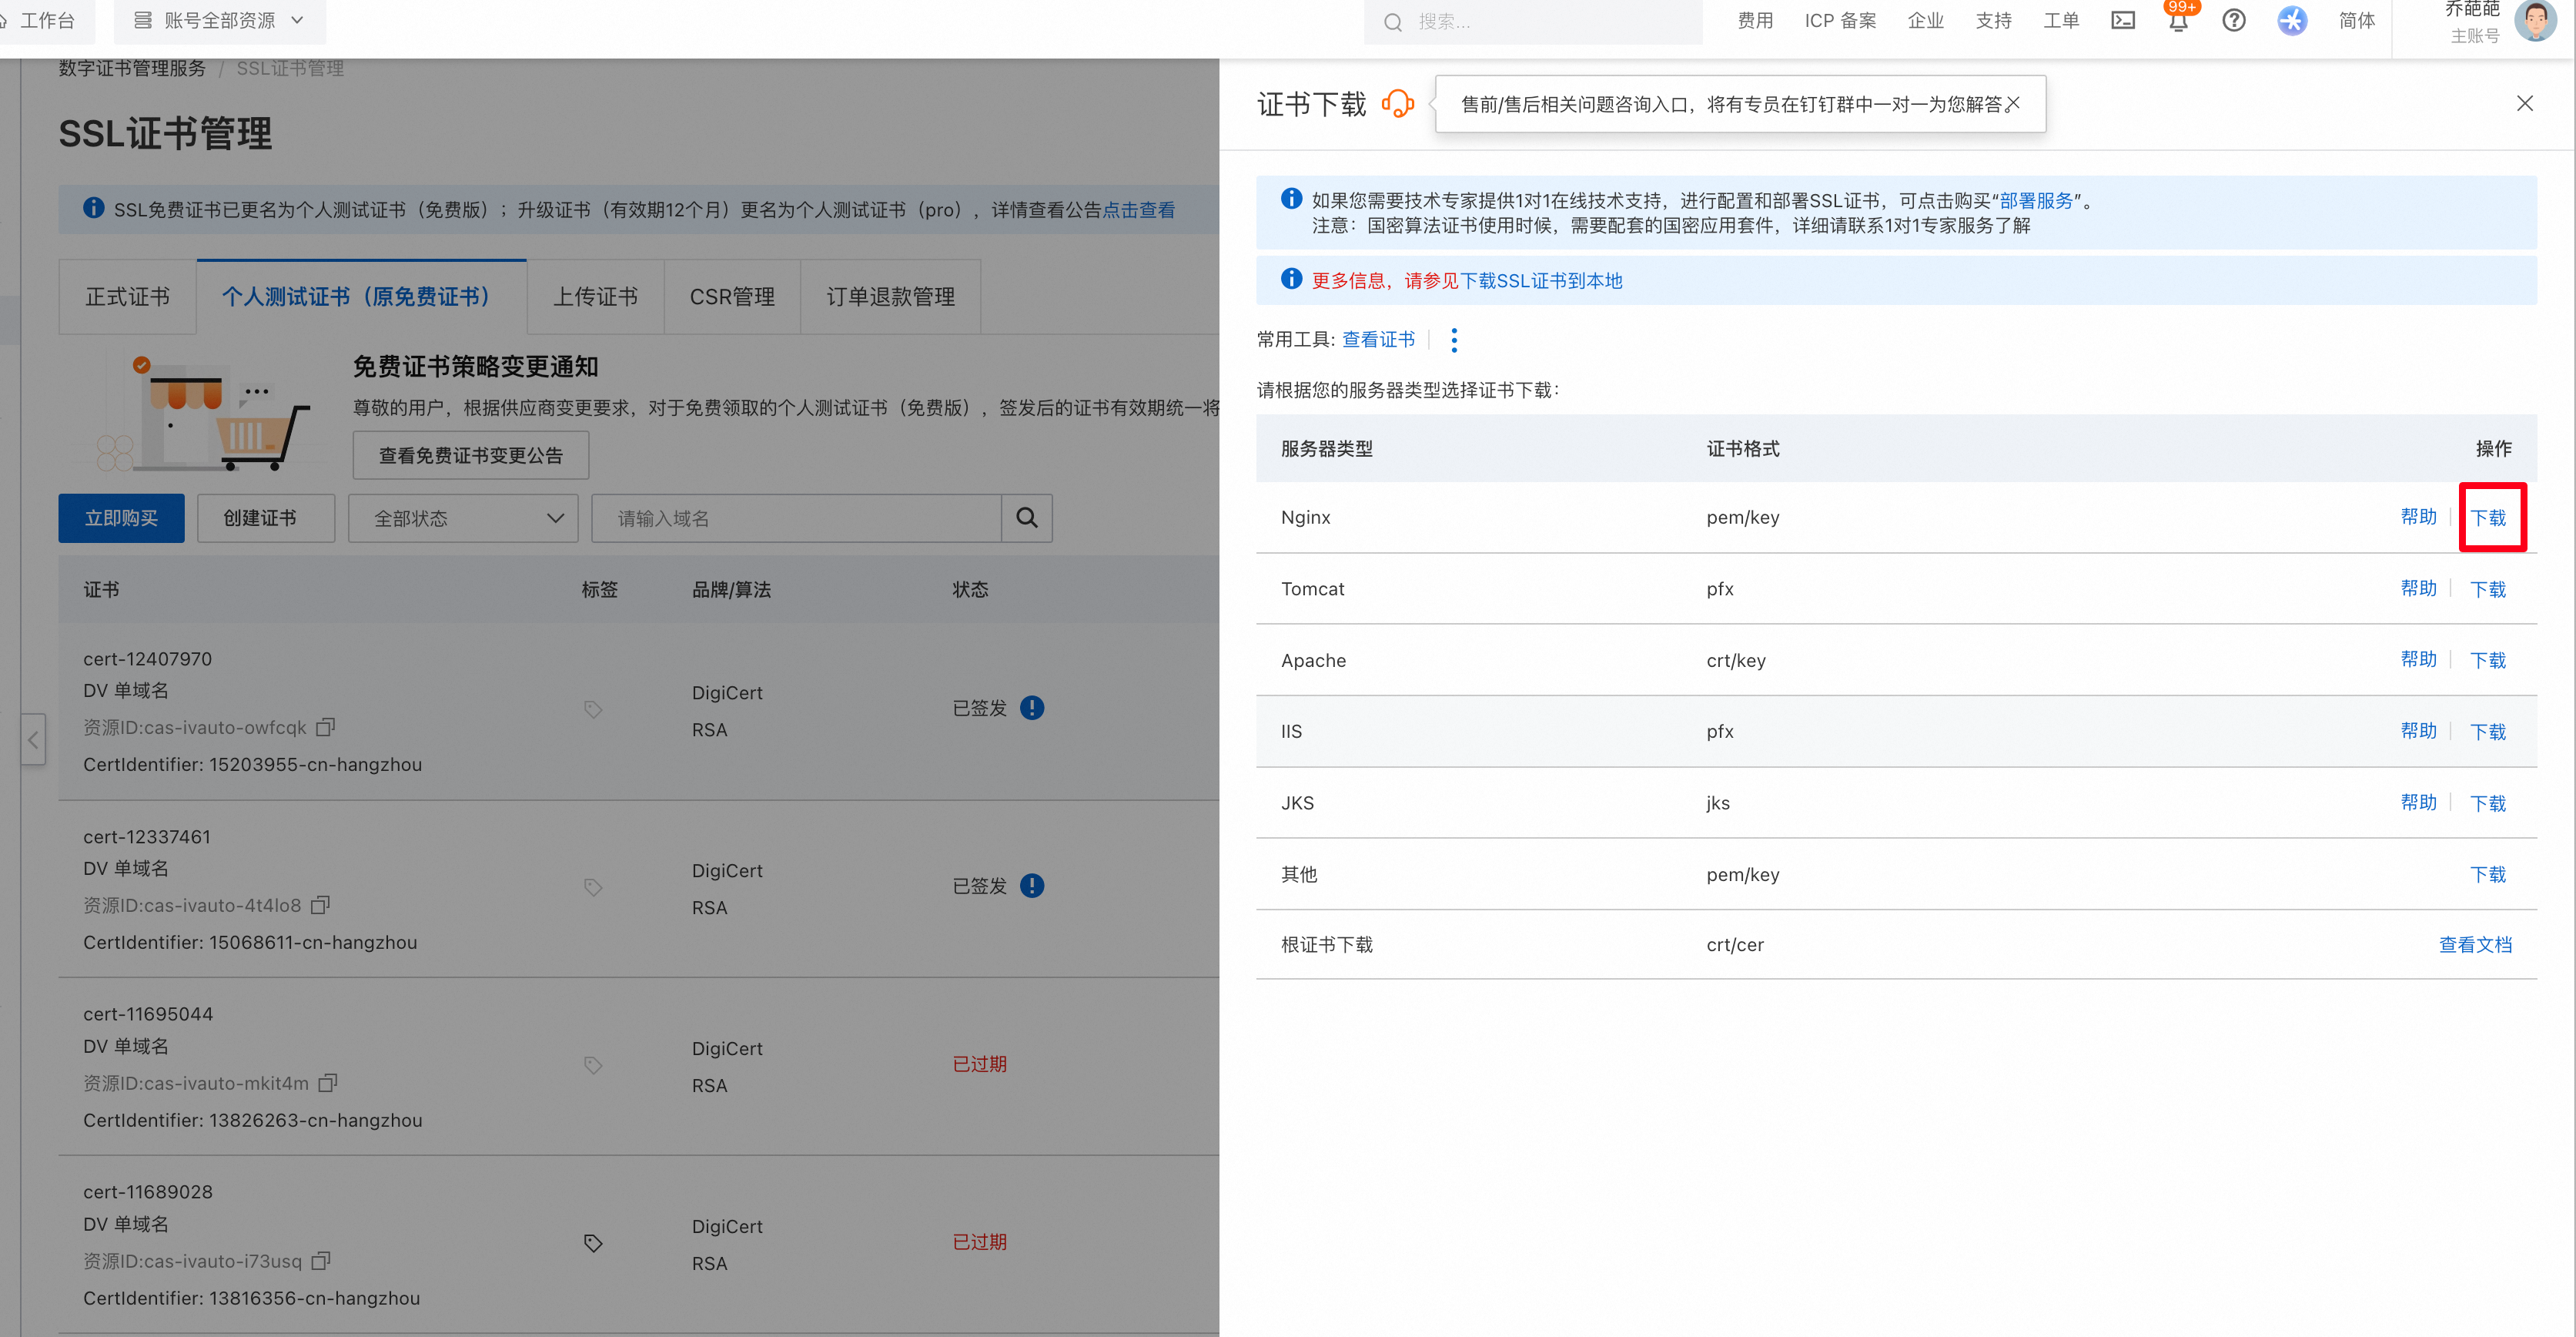Download the IIS pfx certificate

click(2488, 732)
